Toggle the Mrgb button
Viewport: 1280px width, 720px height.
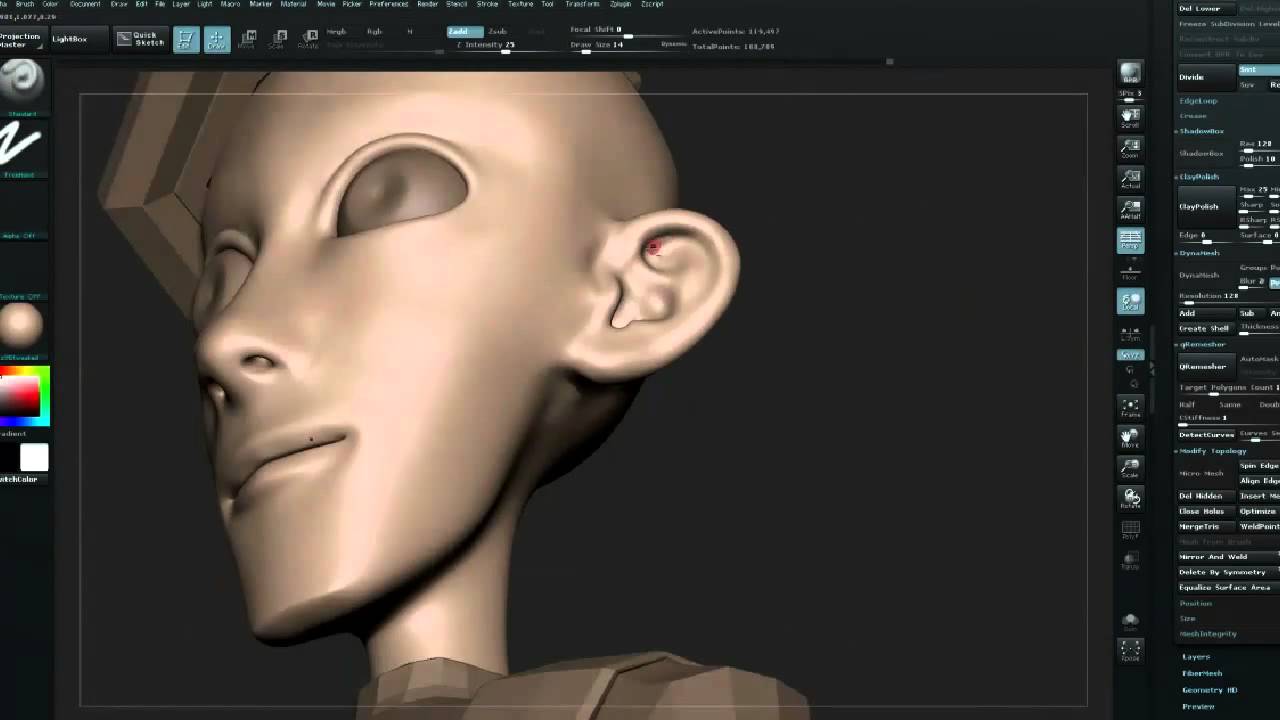[x=336, y=32]
